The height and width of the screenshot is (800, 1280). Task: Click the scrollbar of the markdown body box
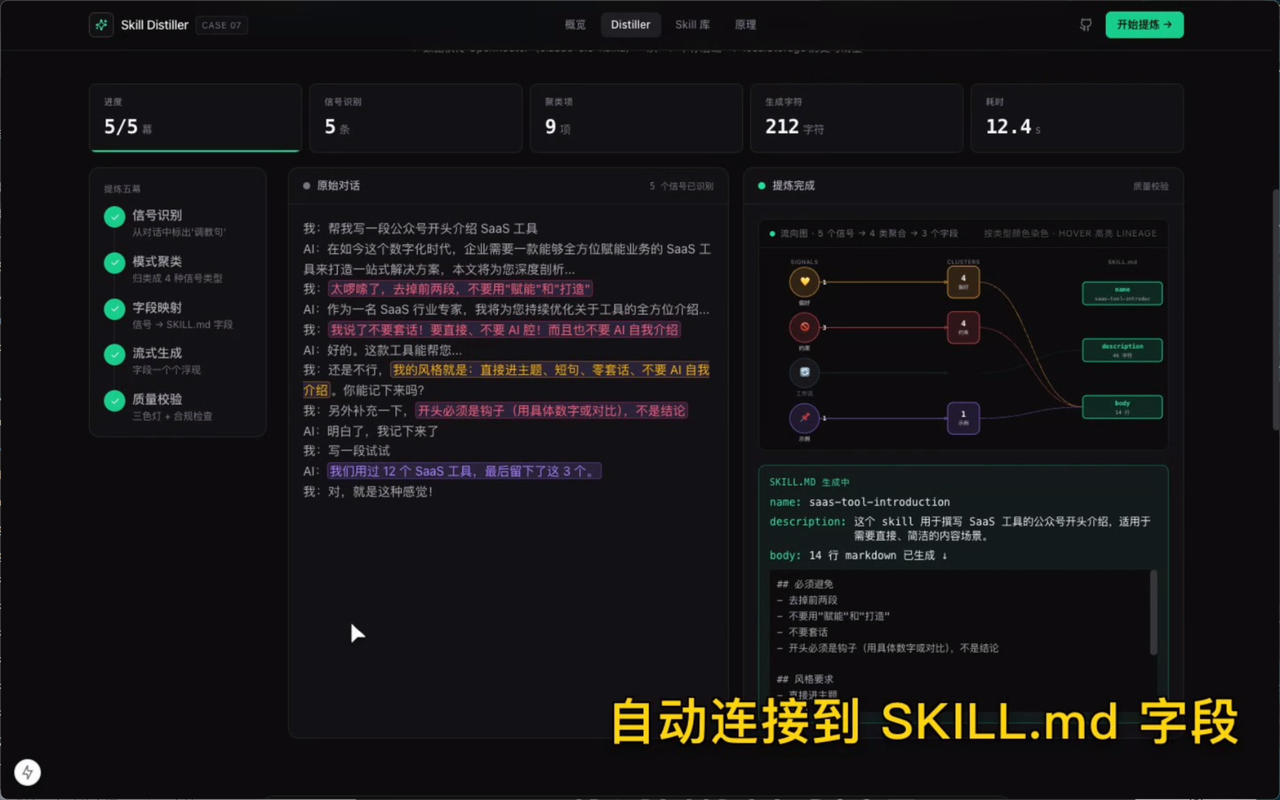(x=1153, y=612)
